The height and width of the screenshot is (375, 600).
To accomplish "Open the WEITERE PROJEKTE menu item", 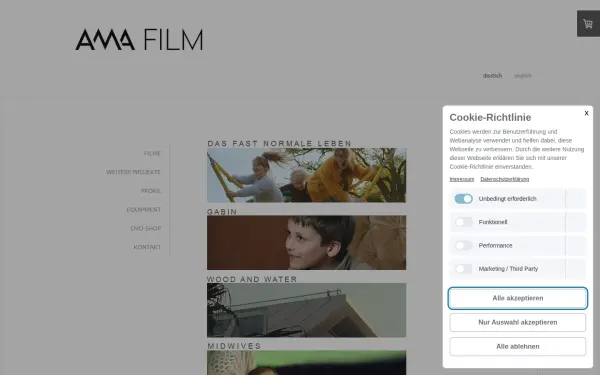I will point(134,172).
